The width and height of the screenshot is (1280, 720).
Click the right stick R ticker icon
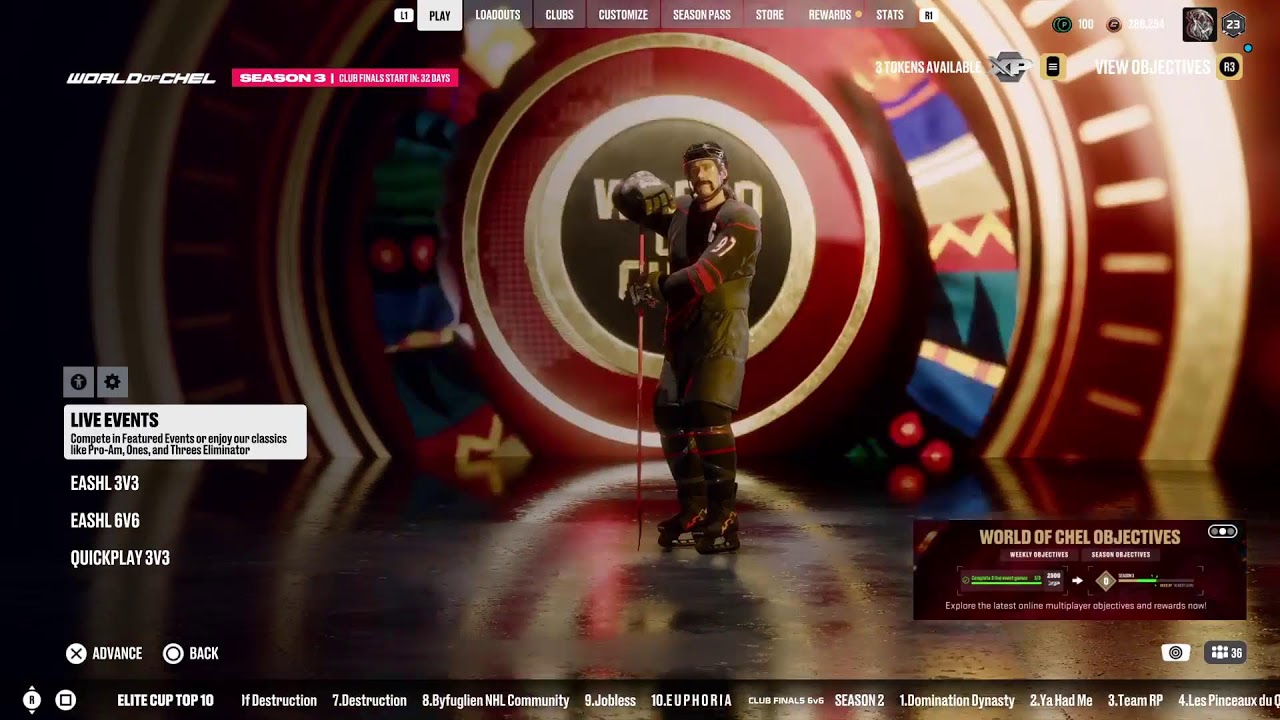pos(32,700)
